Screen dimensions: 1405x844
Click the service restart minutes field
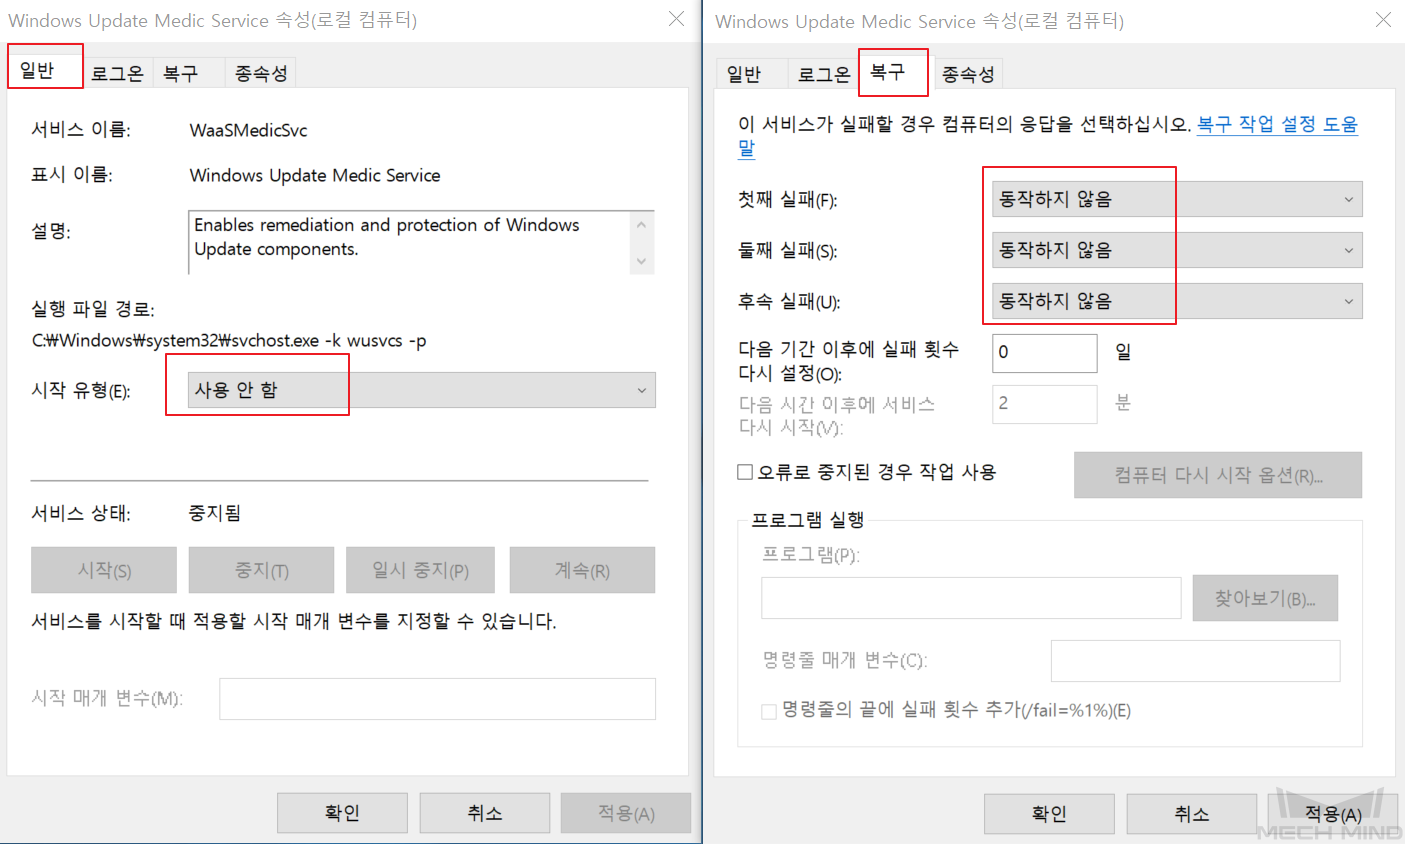point(1044,404)
